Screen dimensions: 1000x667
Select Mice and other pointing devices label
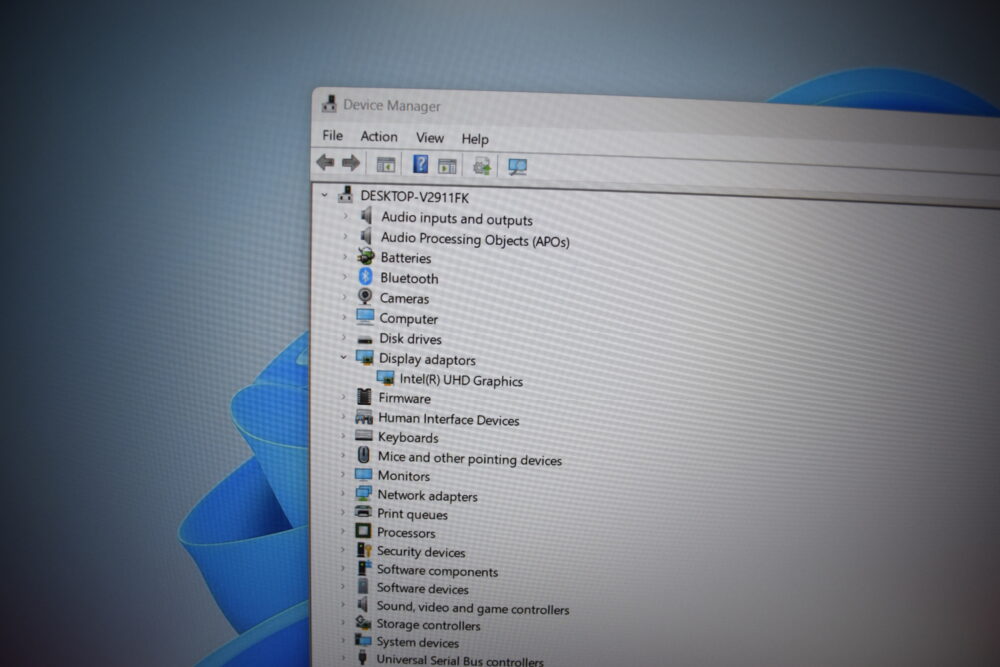click(x=470, y=458)
